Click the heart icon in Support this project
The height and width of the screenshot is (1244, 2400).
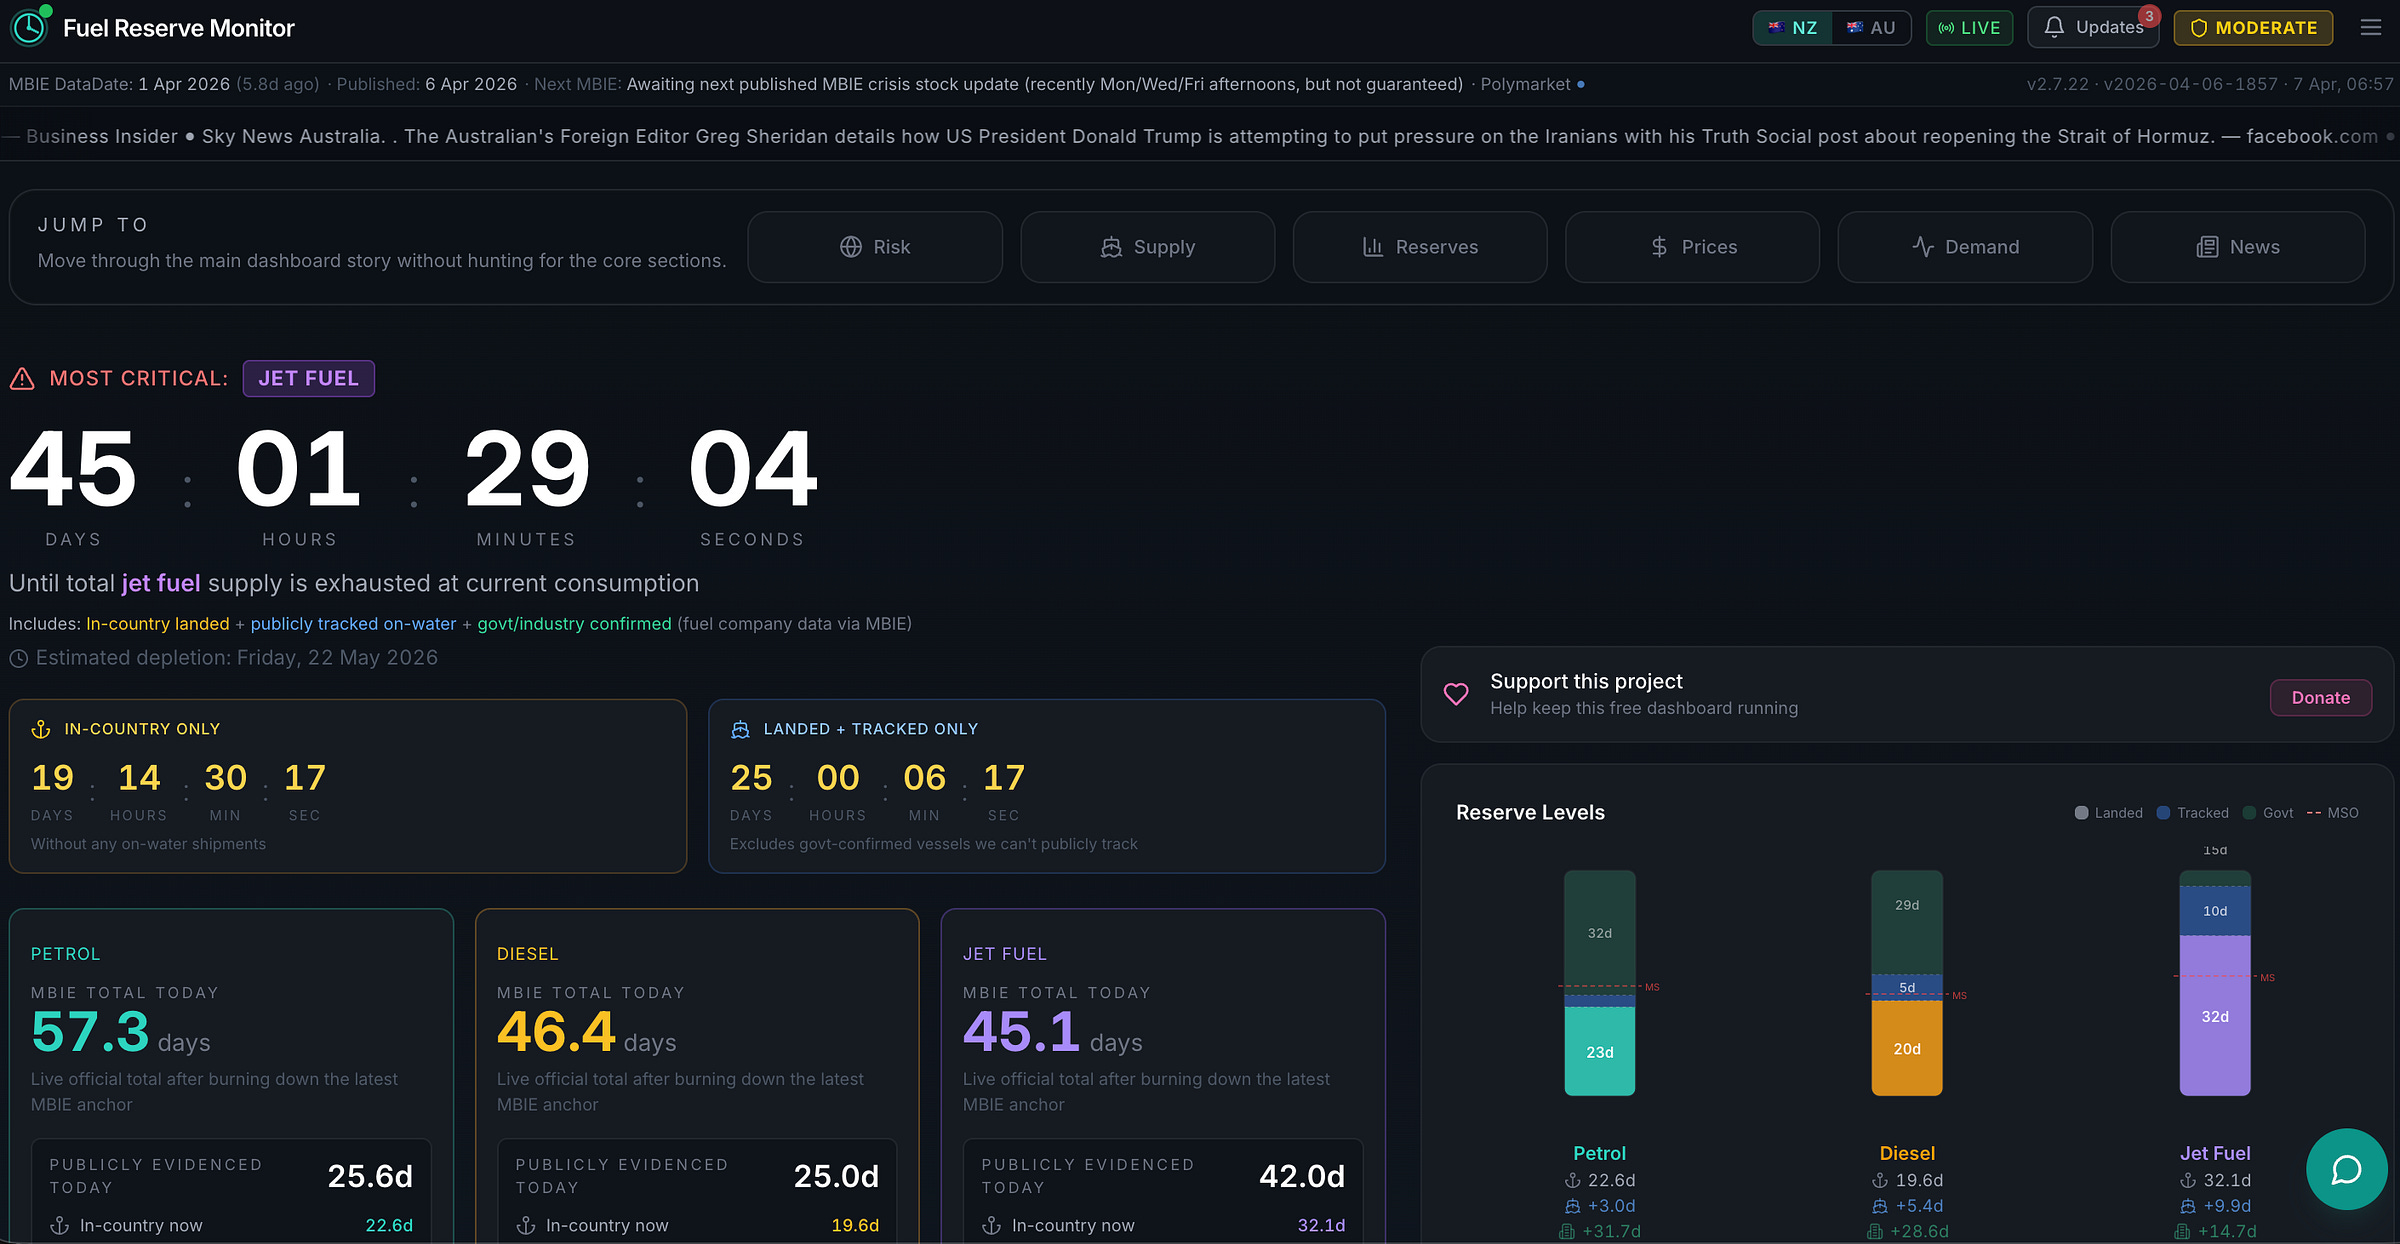(1456, 694)
